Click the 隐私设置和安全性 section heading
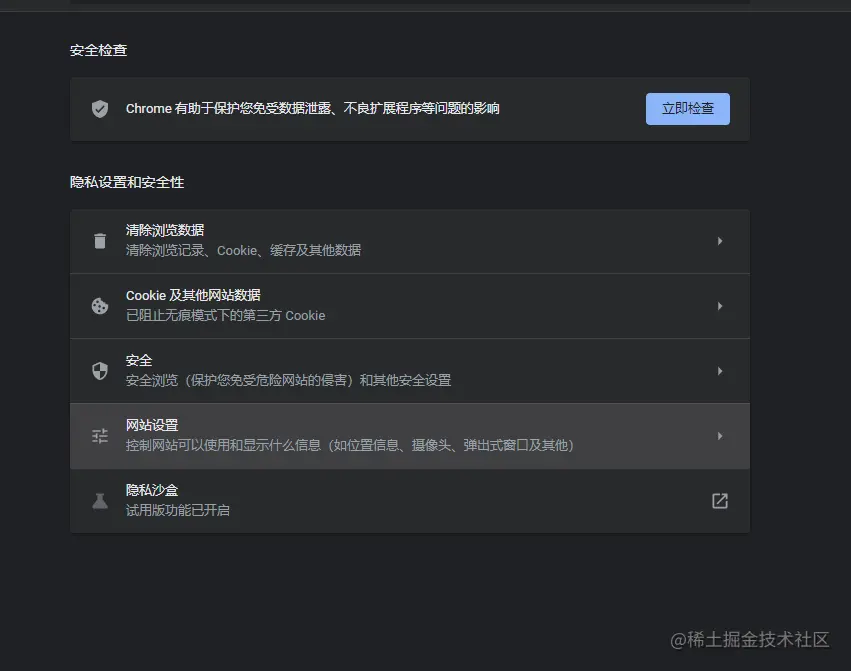This screenshot has height=671, width=851. (127, 182)
